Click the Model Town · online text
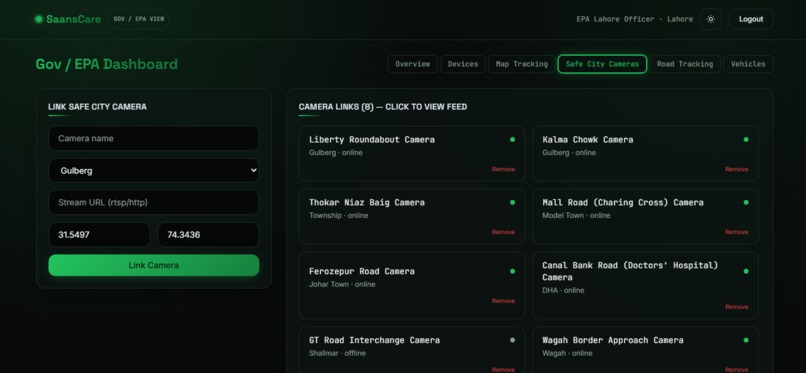The width and height of the screenshot is (806, 373). tap(576, 216)
